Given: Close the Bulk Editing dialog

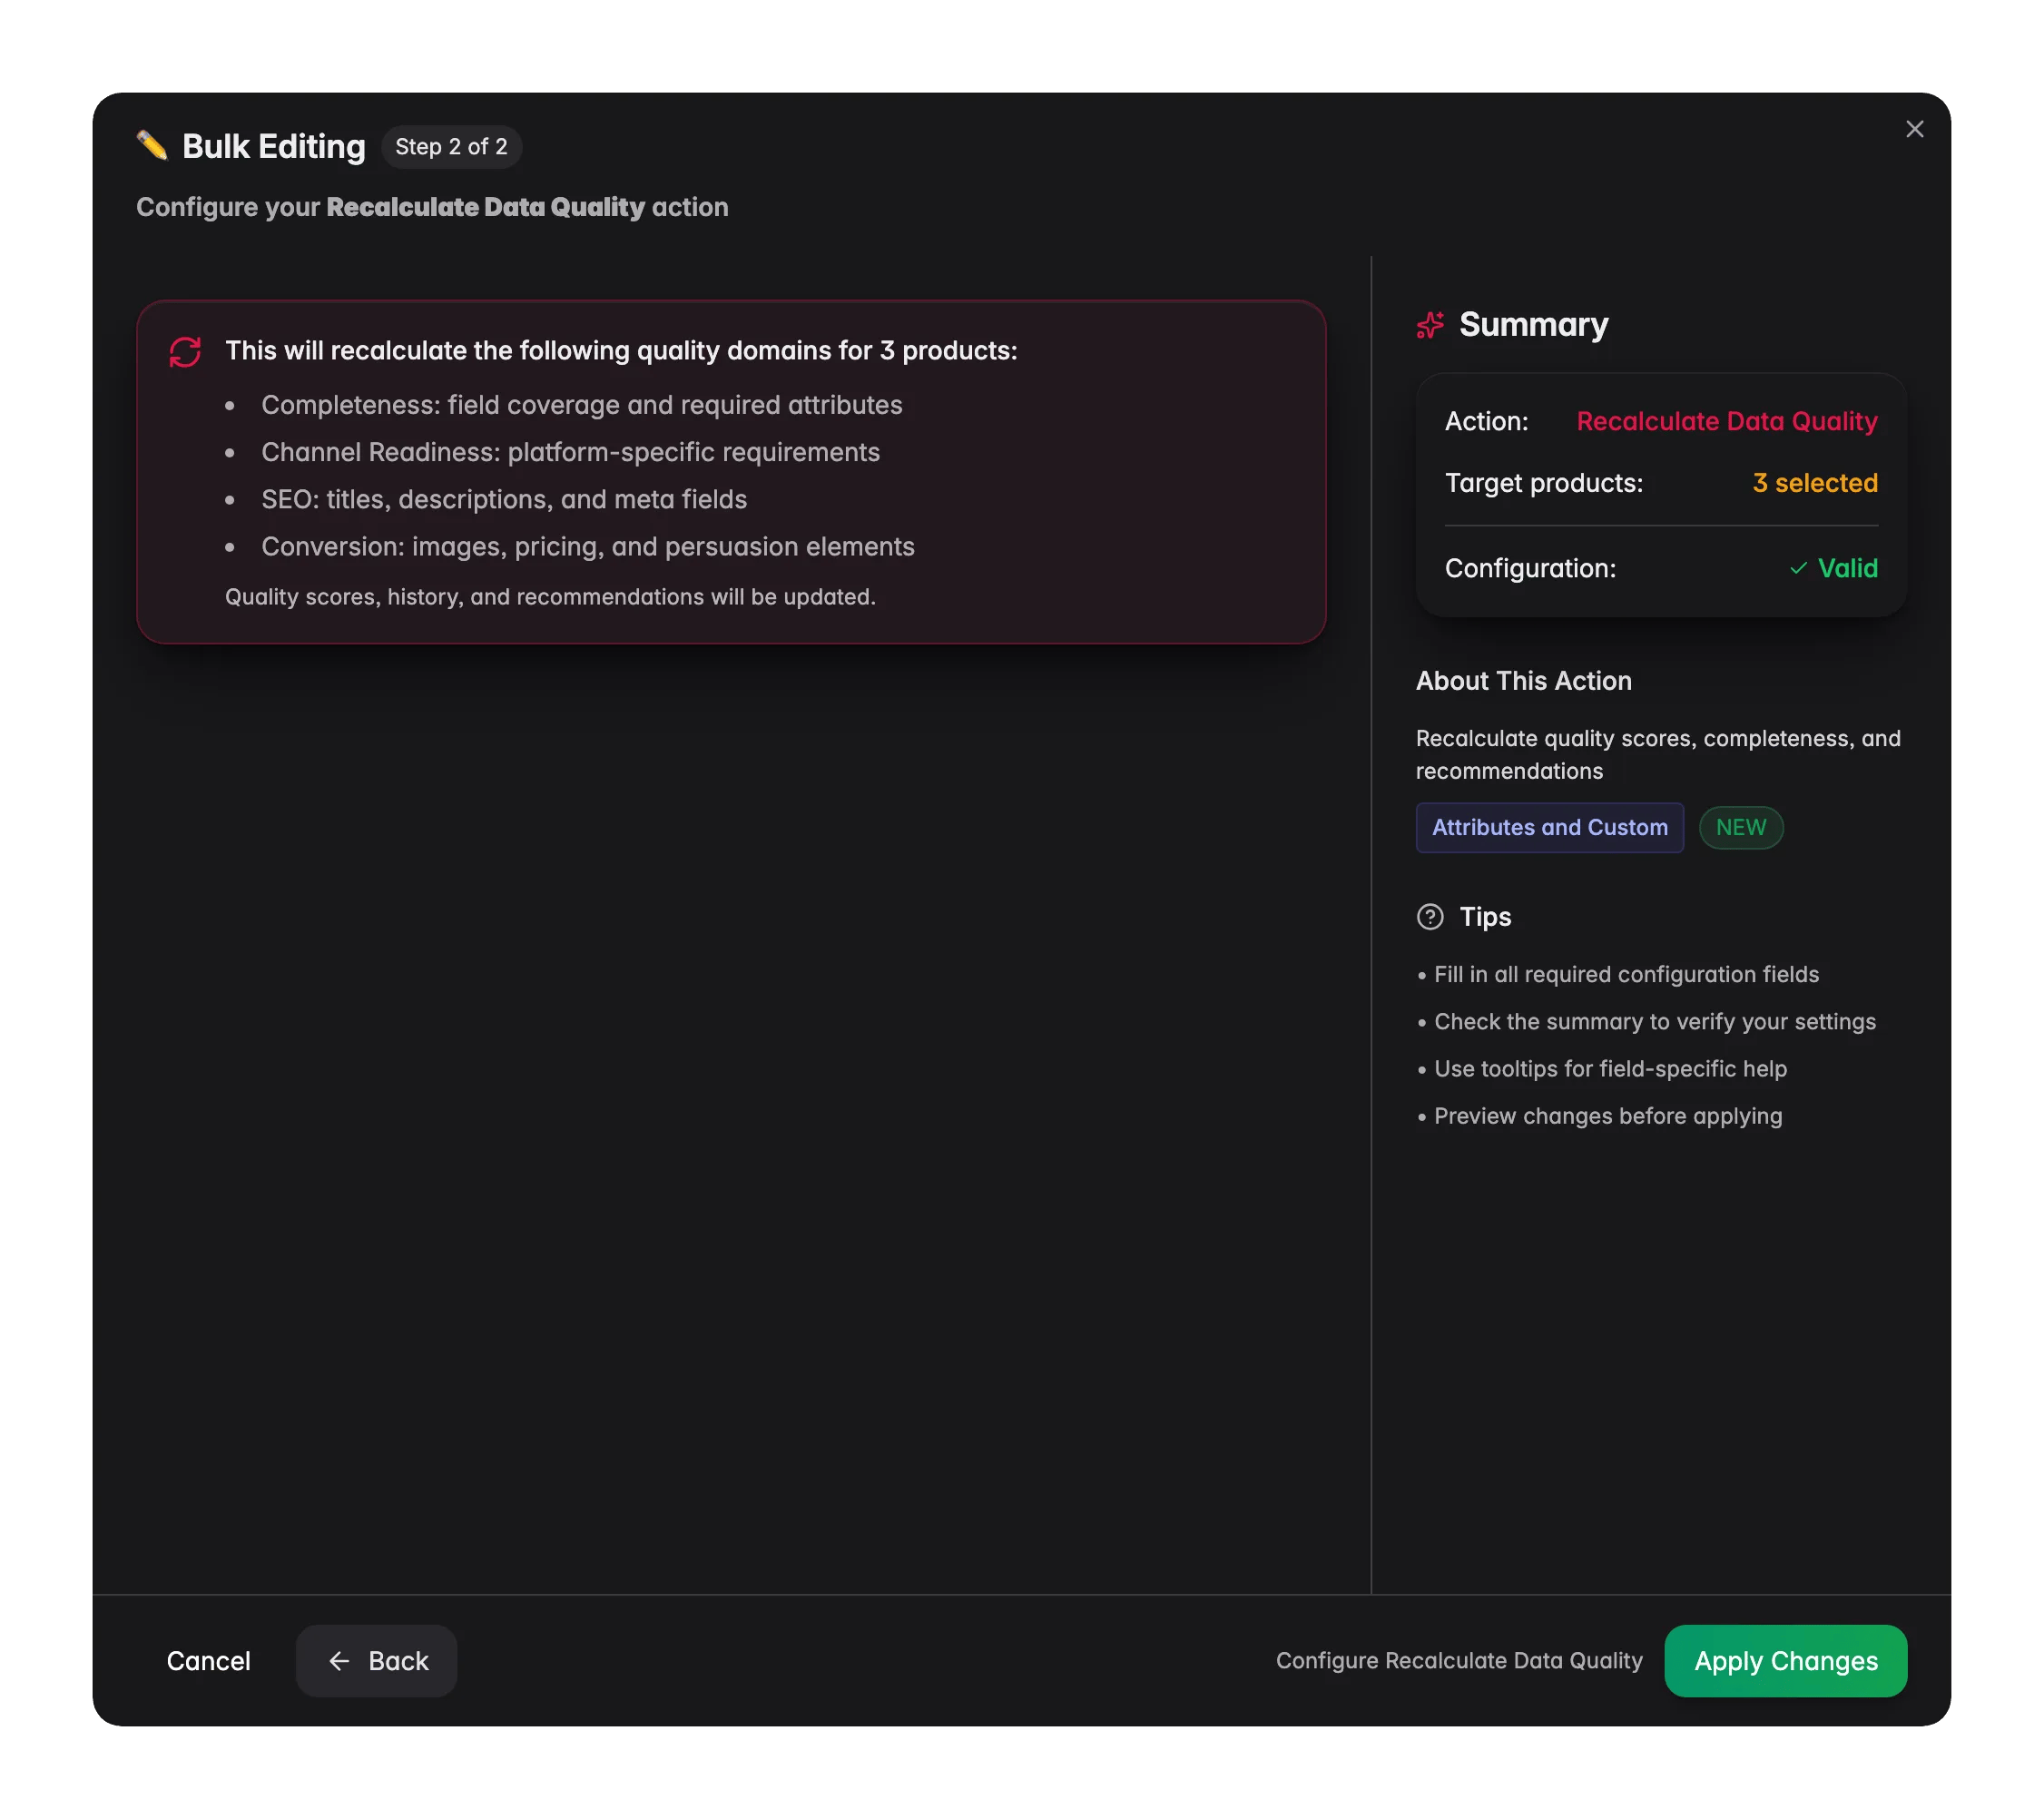Looking at the screenshot, I should coord(1914,129).
